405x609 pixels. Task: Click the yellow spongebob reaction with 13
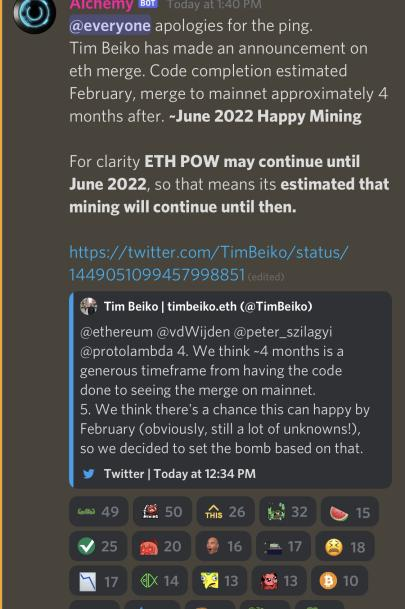click(x=220, y=581)
